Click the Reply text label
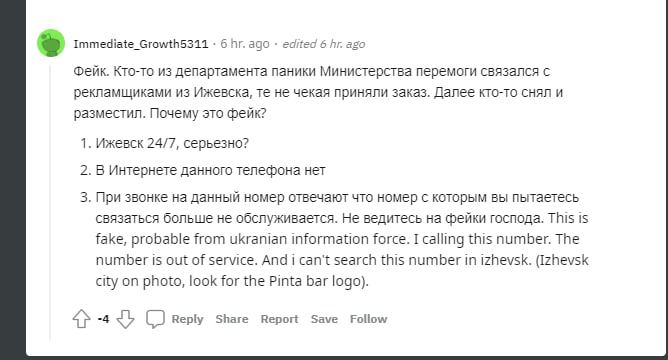The width and height of the screenshot is (668, 360). (187, 319)
